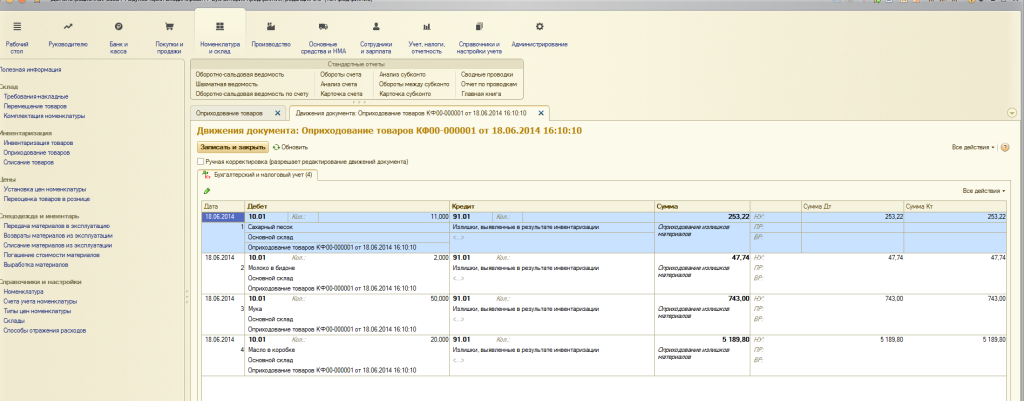Open Основные средства и НМА truck icon
The height and width of the screenshot is (401, 1024).
pos(323,27)
